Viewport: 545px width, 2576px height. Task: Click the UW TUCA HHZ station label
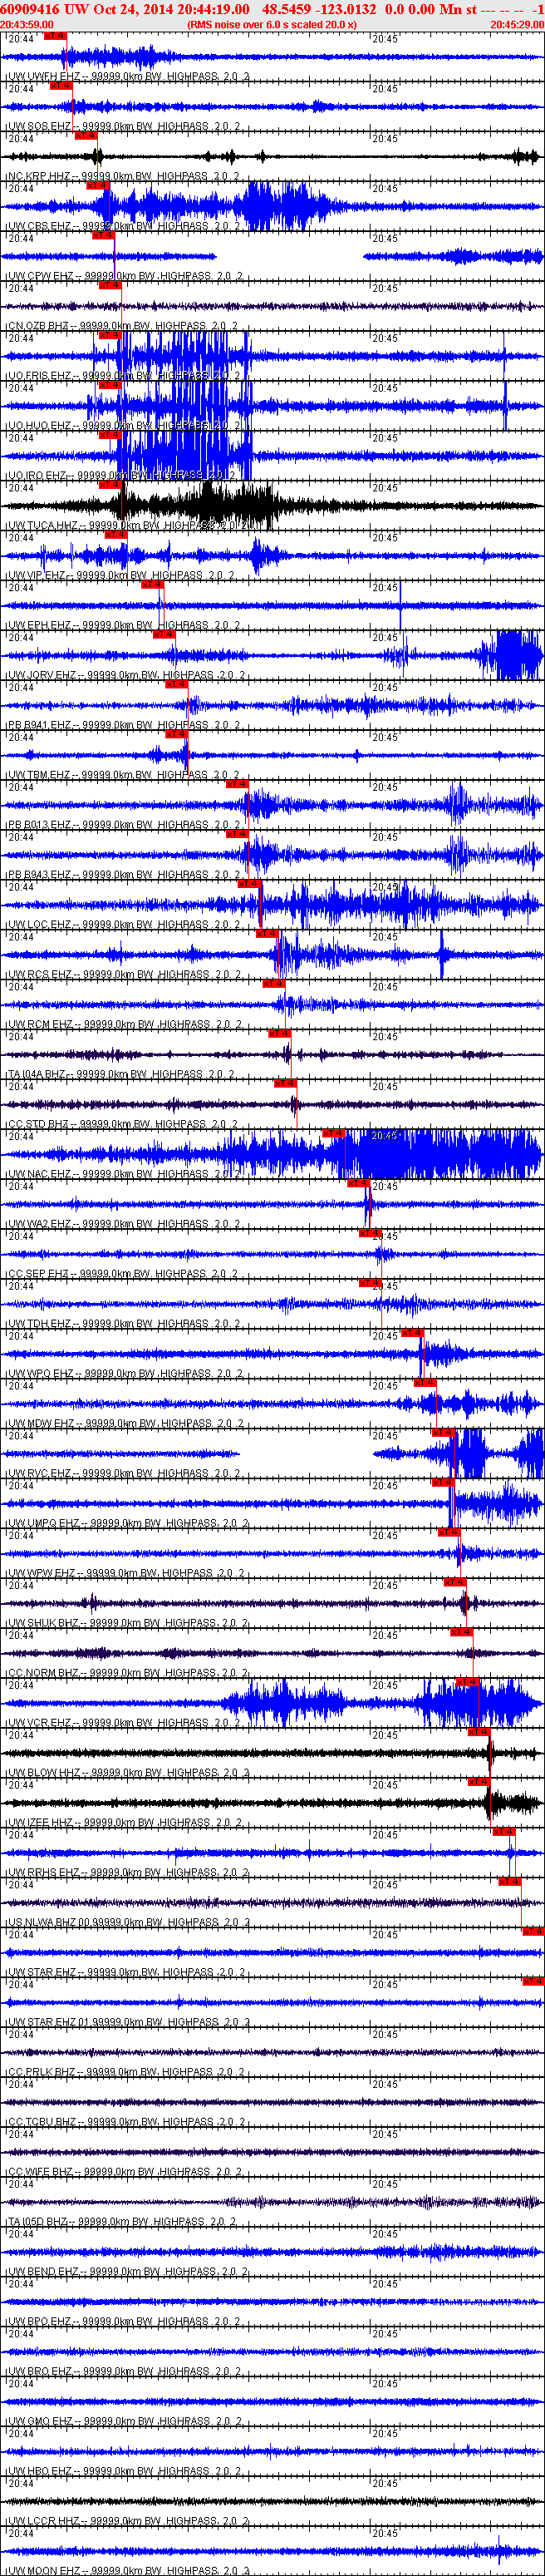pos(48,526)
